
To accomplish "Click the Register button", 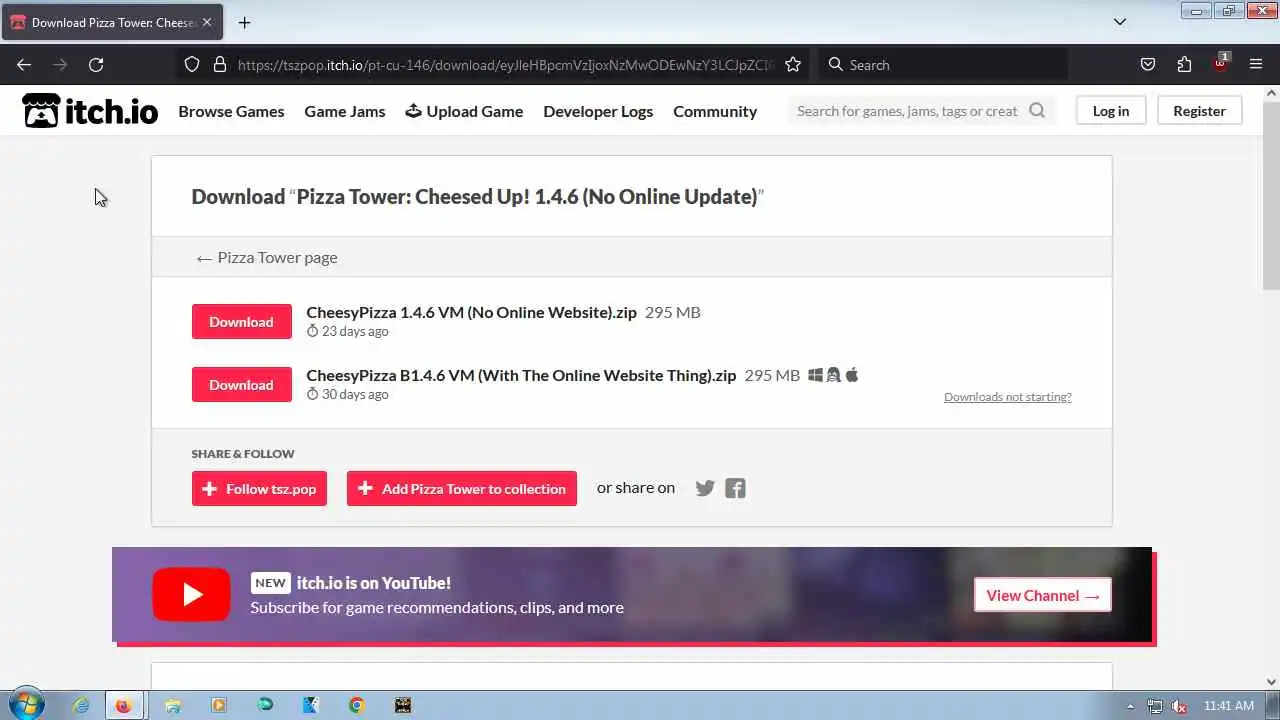I will pyautogui.click(x=1199, y=111).
